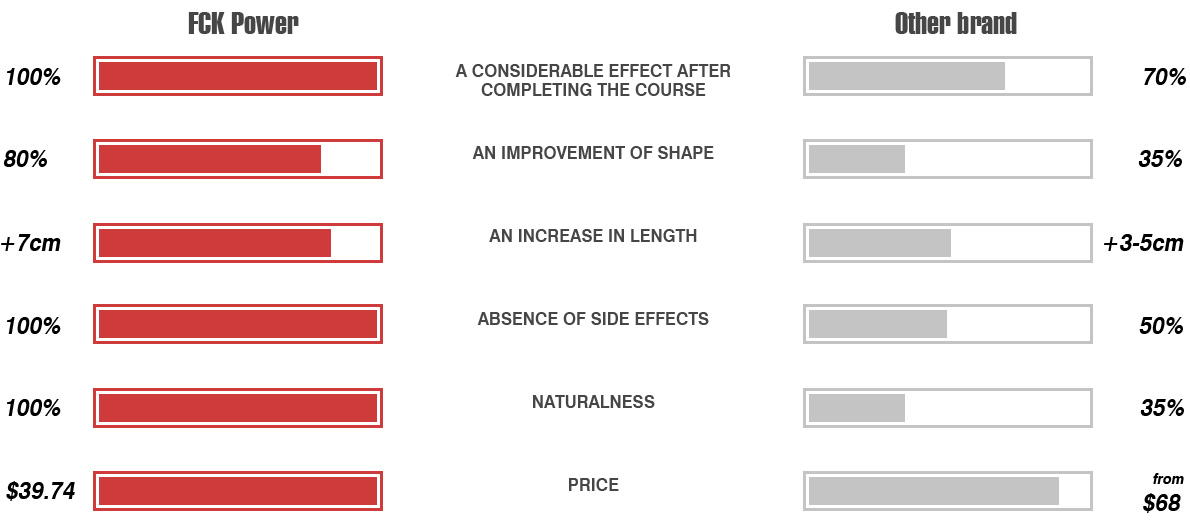This screenshot has height=531, width=1190.
Task: Click the "An Improvement of Shape" label
Action: pos(593,152)
